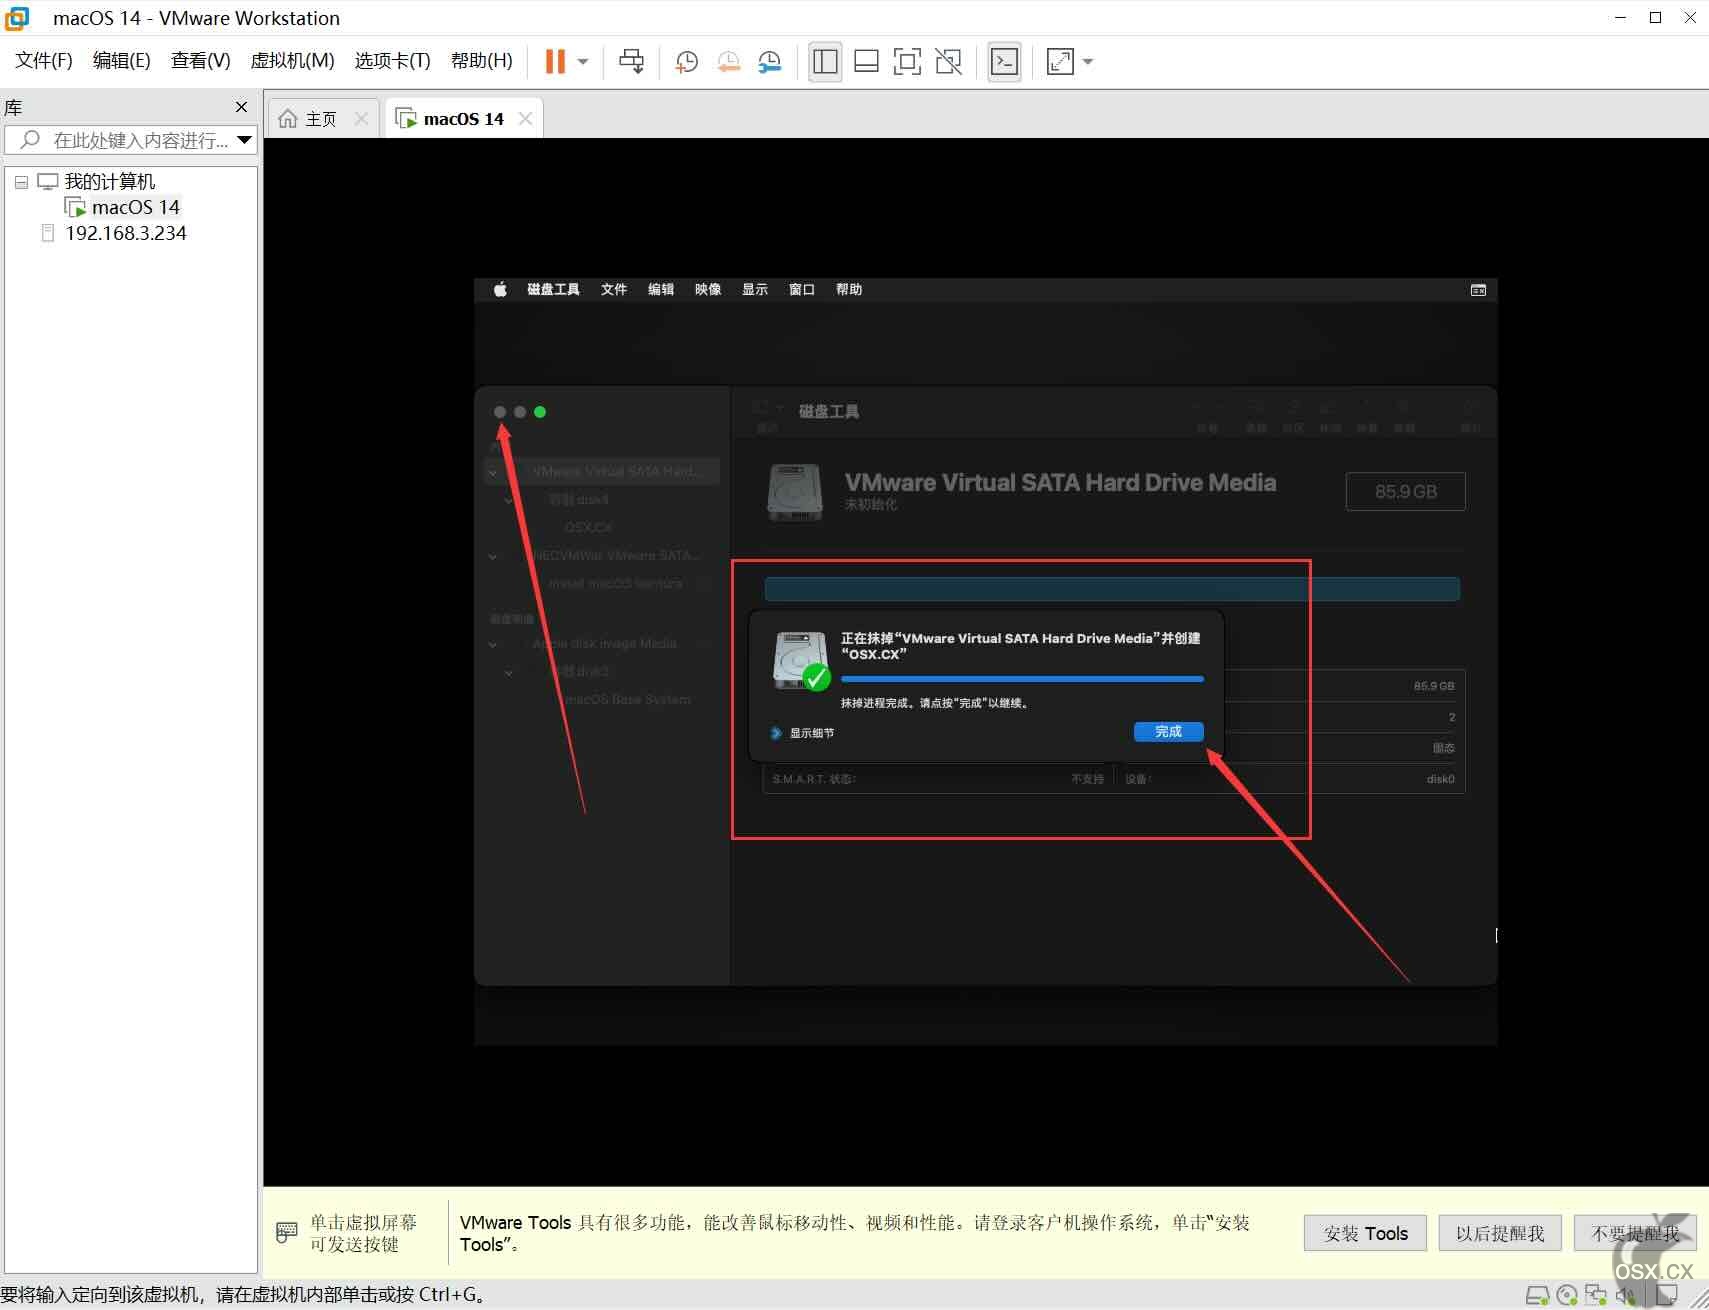Click the guest menu bar input source icon
Image resolution: width=1709 pixels, height=1310 pixels.
[1478, 290]
